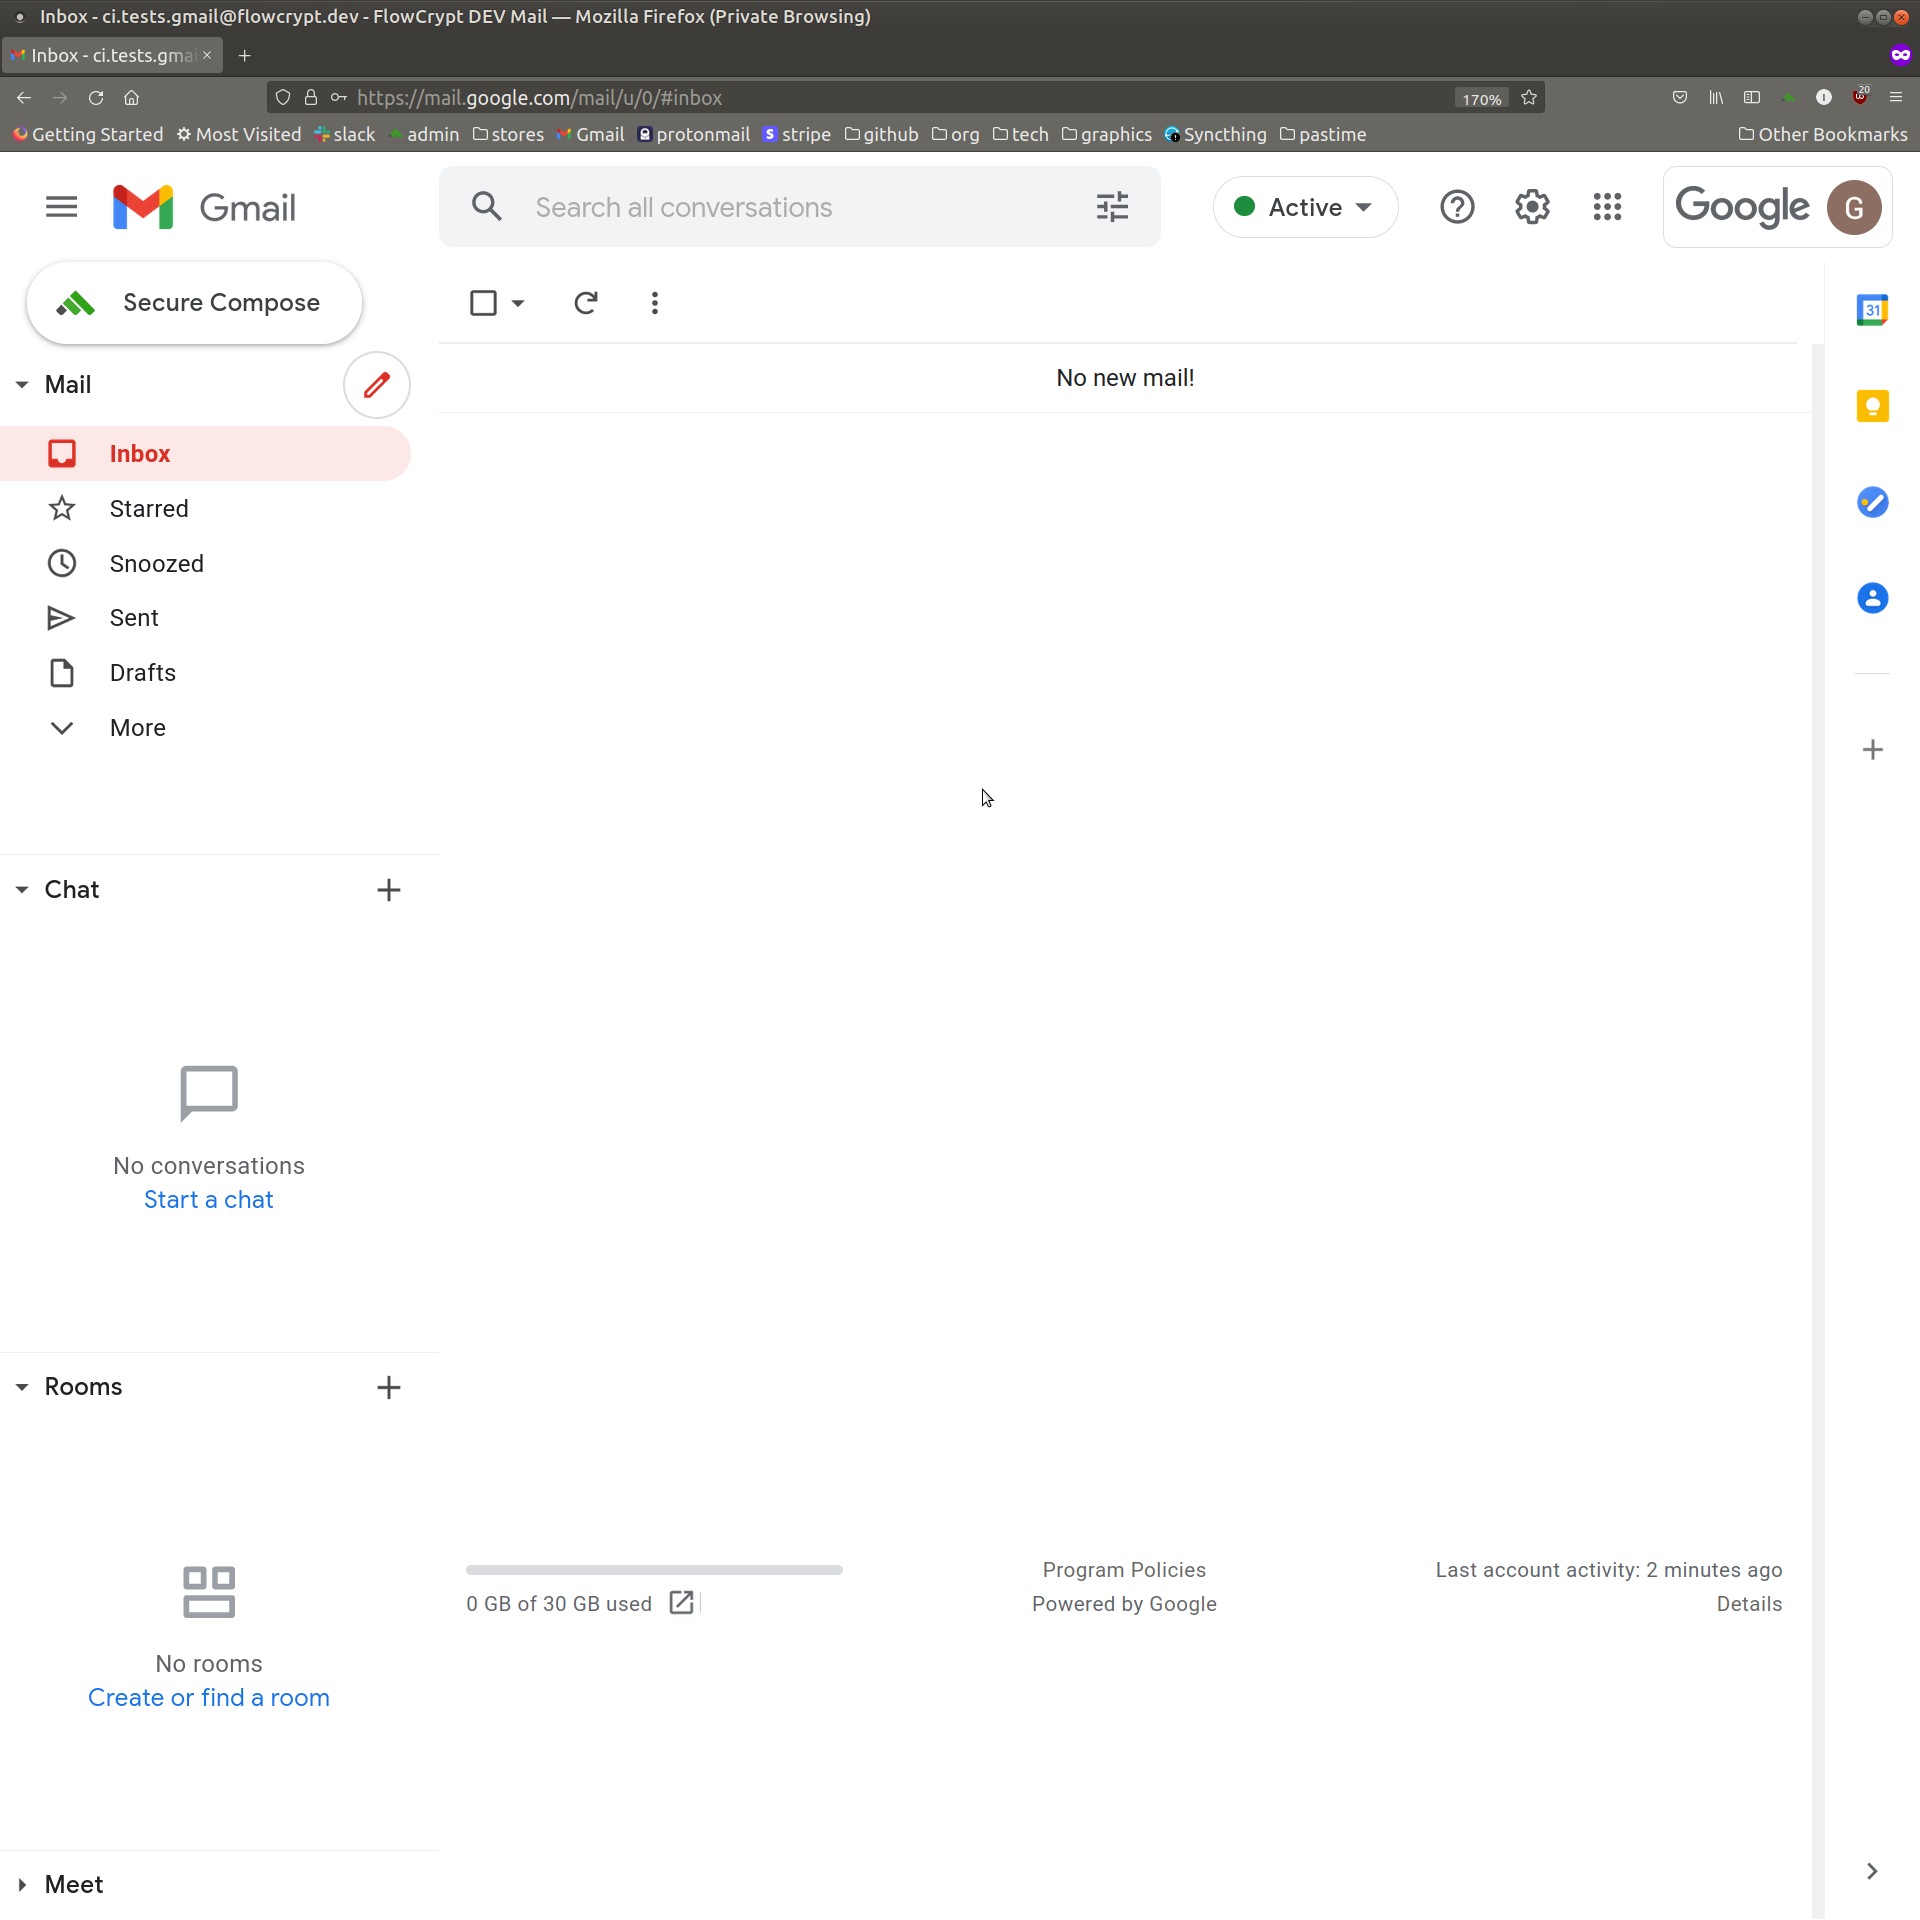The height and width of the screenshot is (1920, 1920).
Task: Open Gmail settings gear
Action: (x=1531, y=207)
